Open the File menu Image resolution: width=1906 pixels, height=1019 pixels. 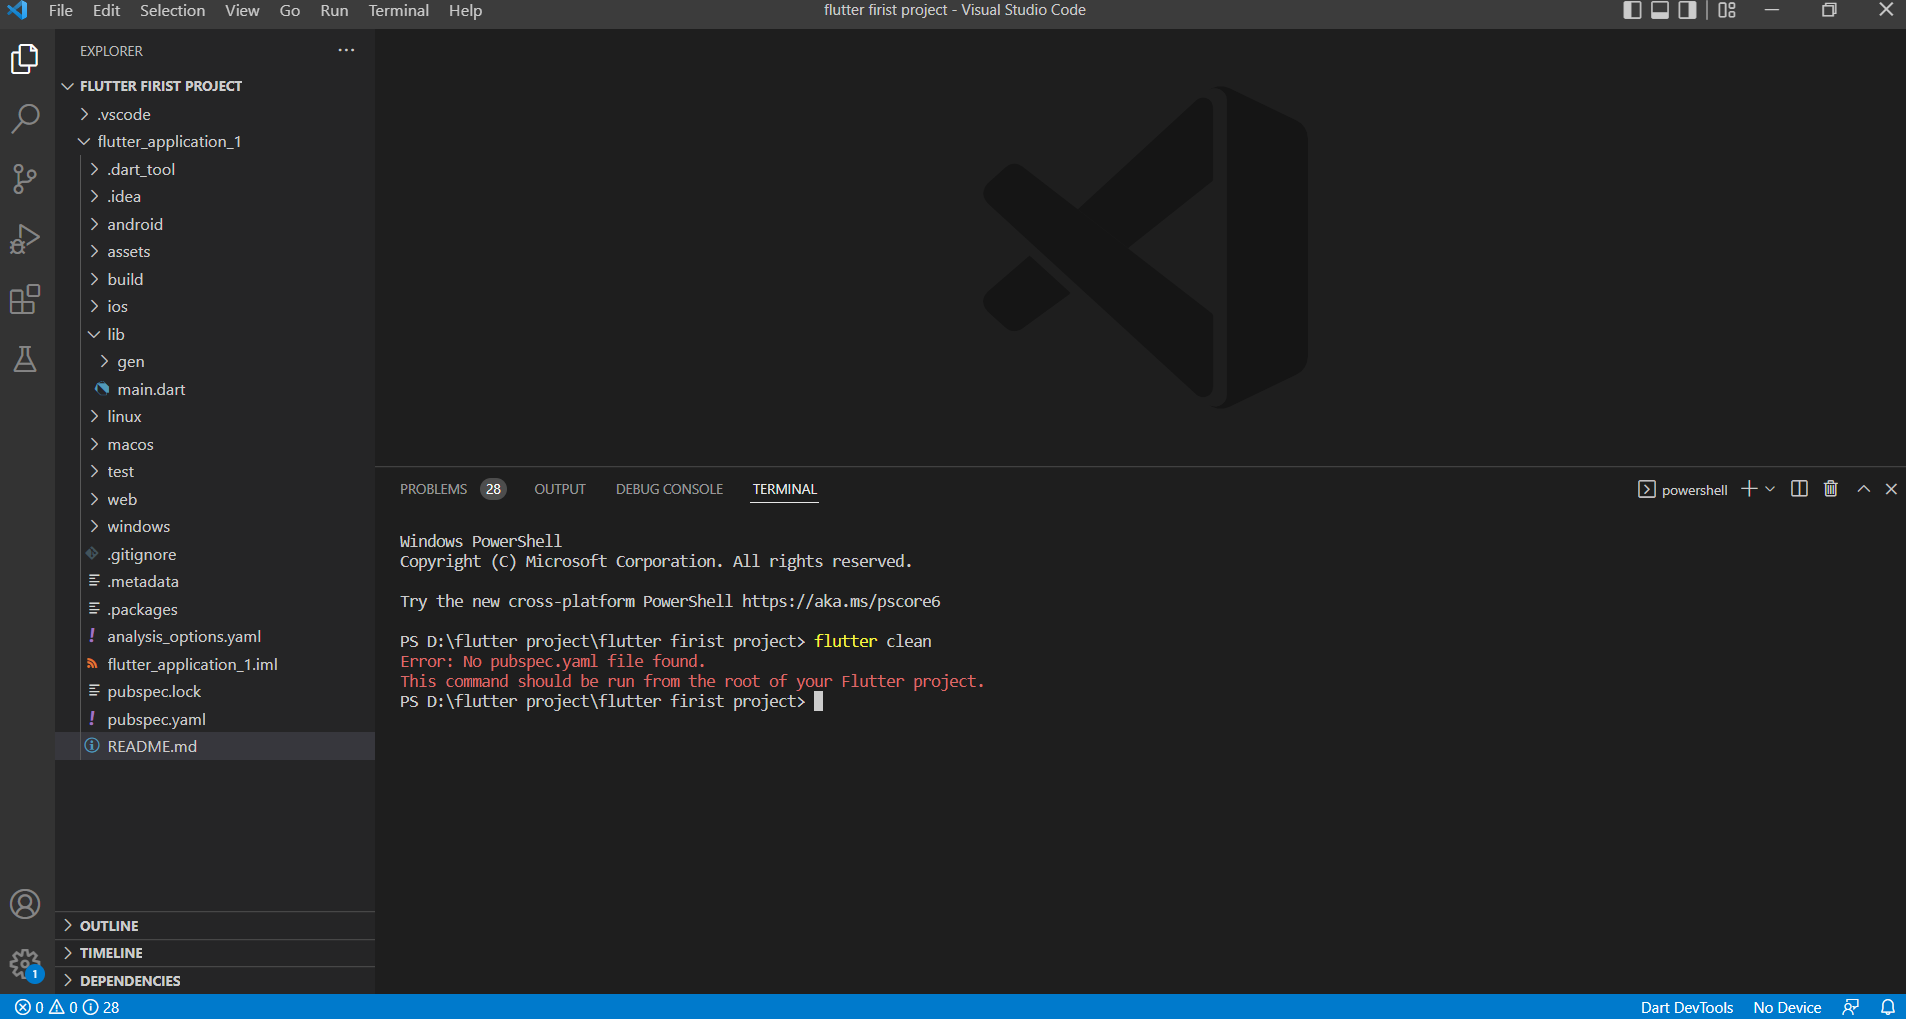click(x=61, y=10)
